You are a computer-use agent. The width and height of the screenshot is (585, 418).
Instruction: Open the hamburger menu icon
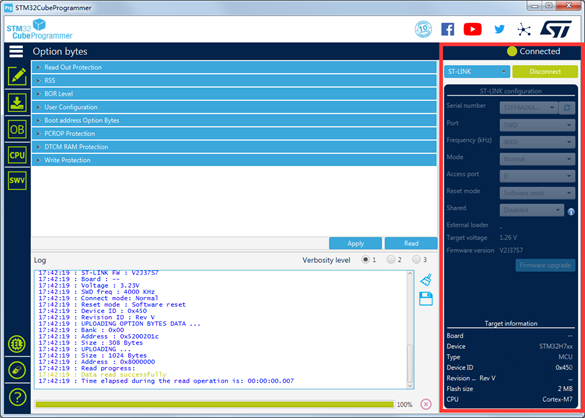point(16,51)
